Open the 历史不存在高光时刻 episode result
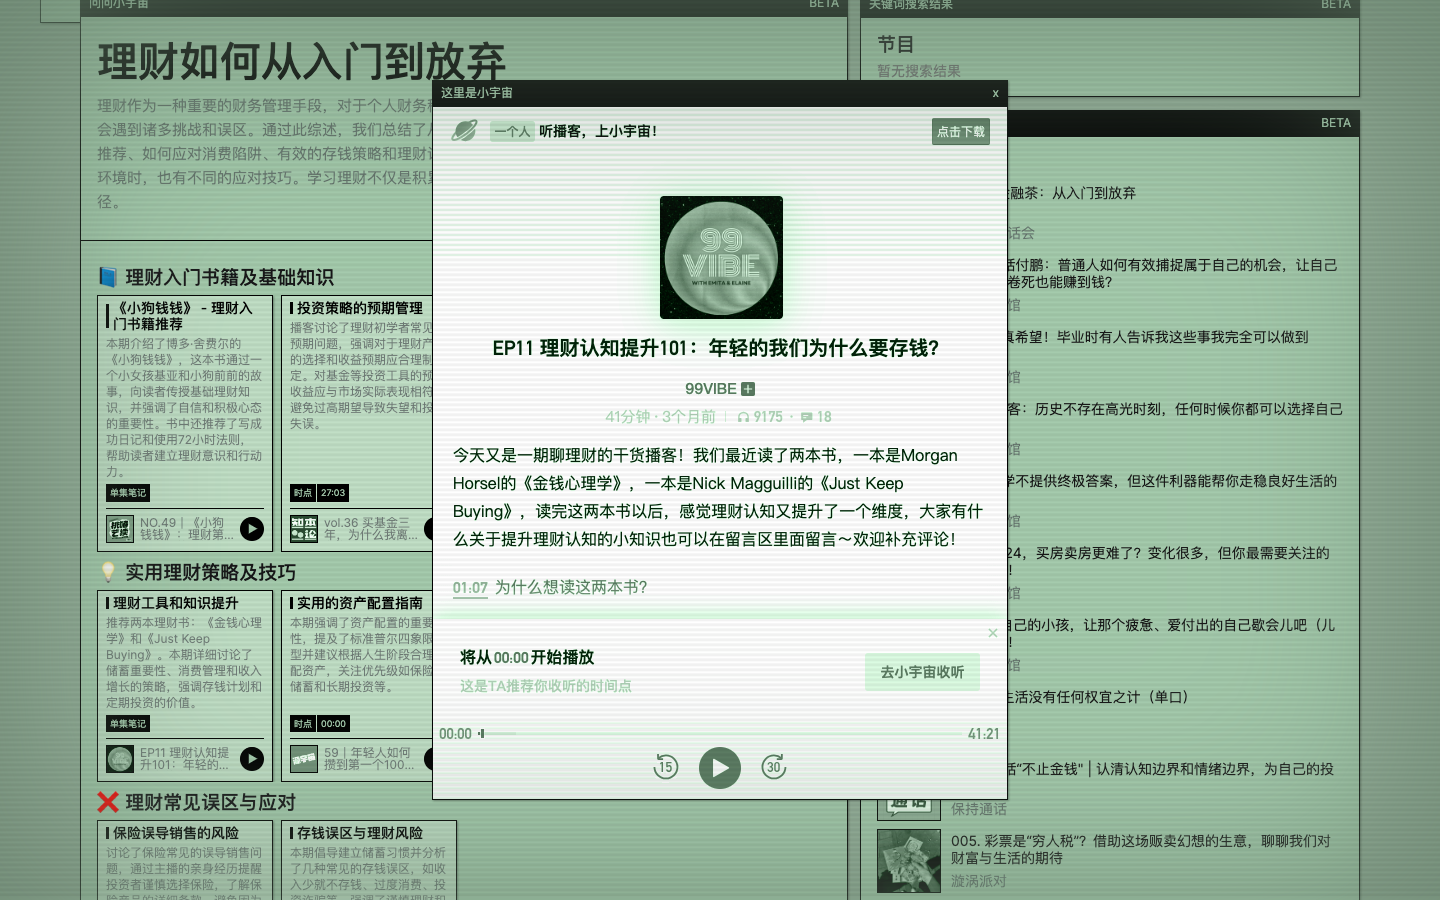The image size is (1440, 900). click(1175, 409)
